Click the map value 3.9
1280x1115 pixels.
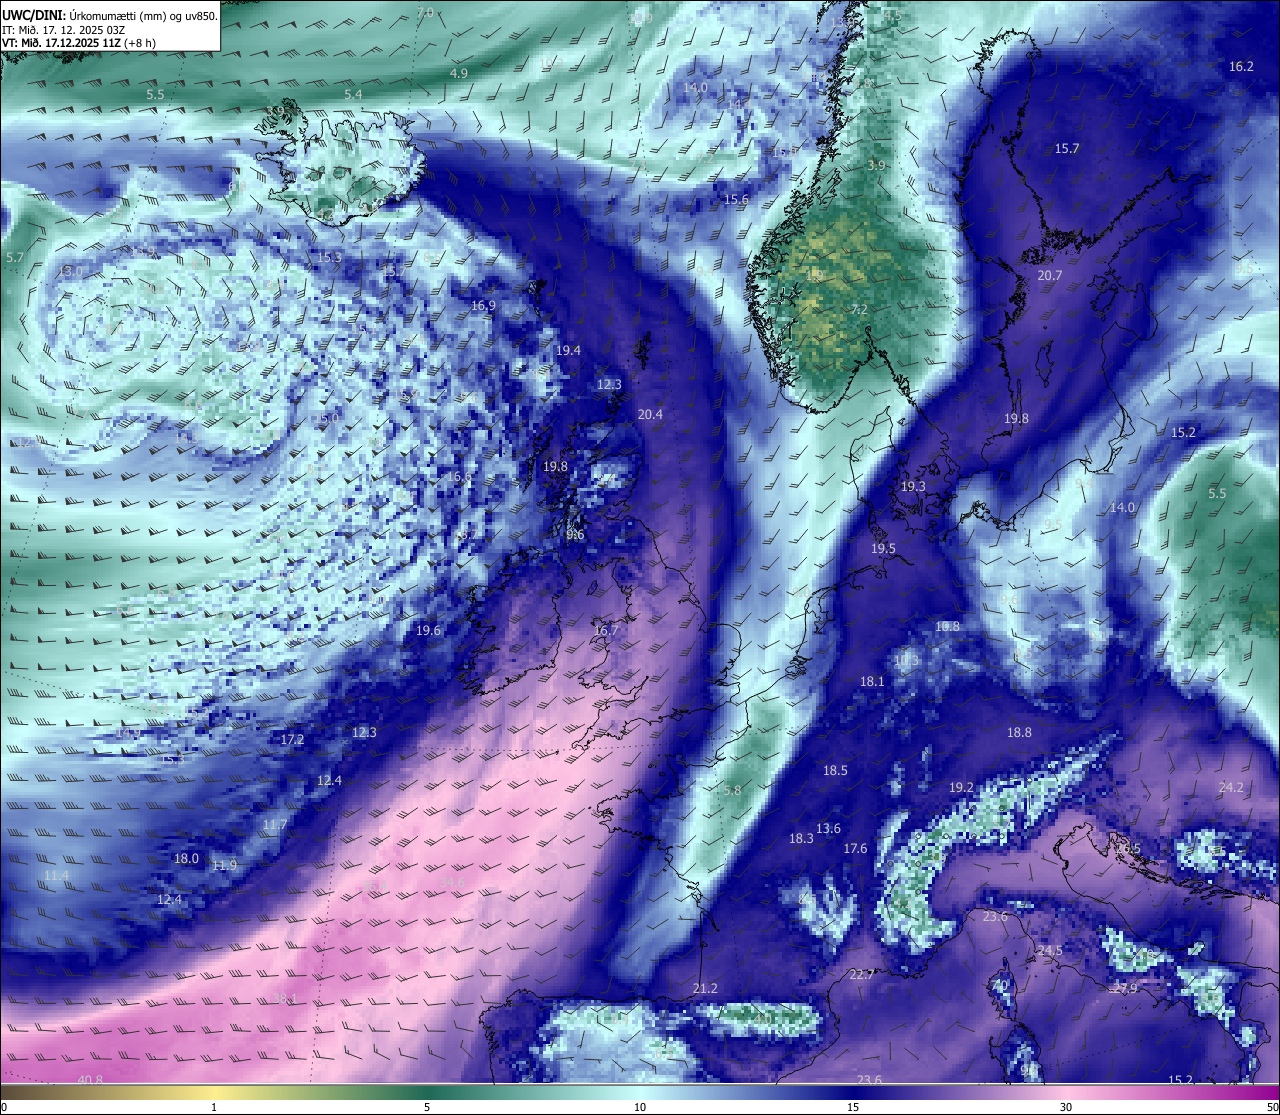pyautogui.click(x=876, y=165)
